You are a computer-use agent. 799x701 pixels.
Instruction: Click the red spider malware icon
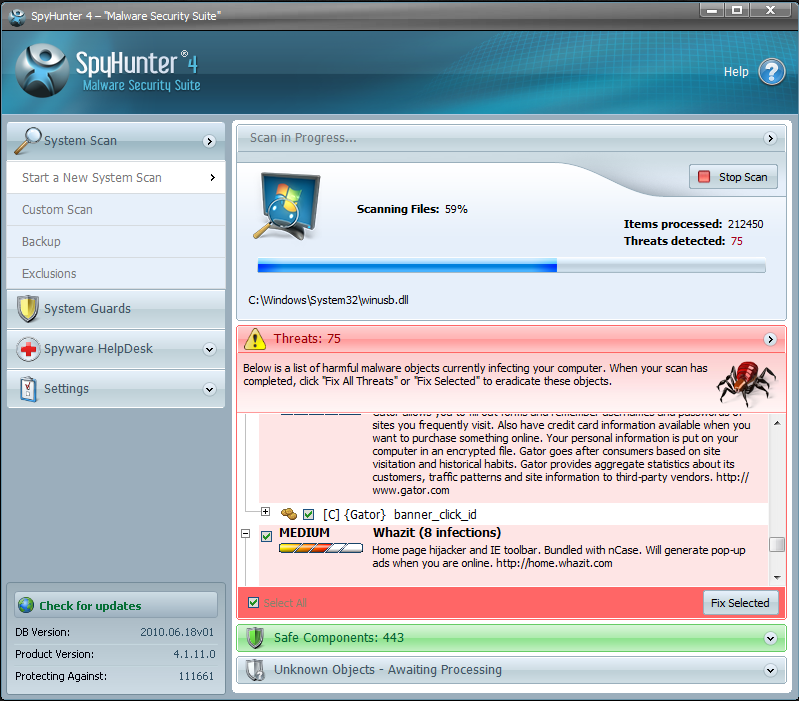tap(747, 383)
